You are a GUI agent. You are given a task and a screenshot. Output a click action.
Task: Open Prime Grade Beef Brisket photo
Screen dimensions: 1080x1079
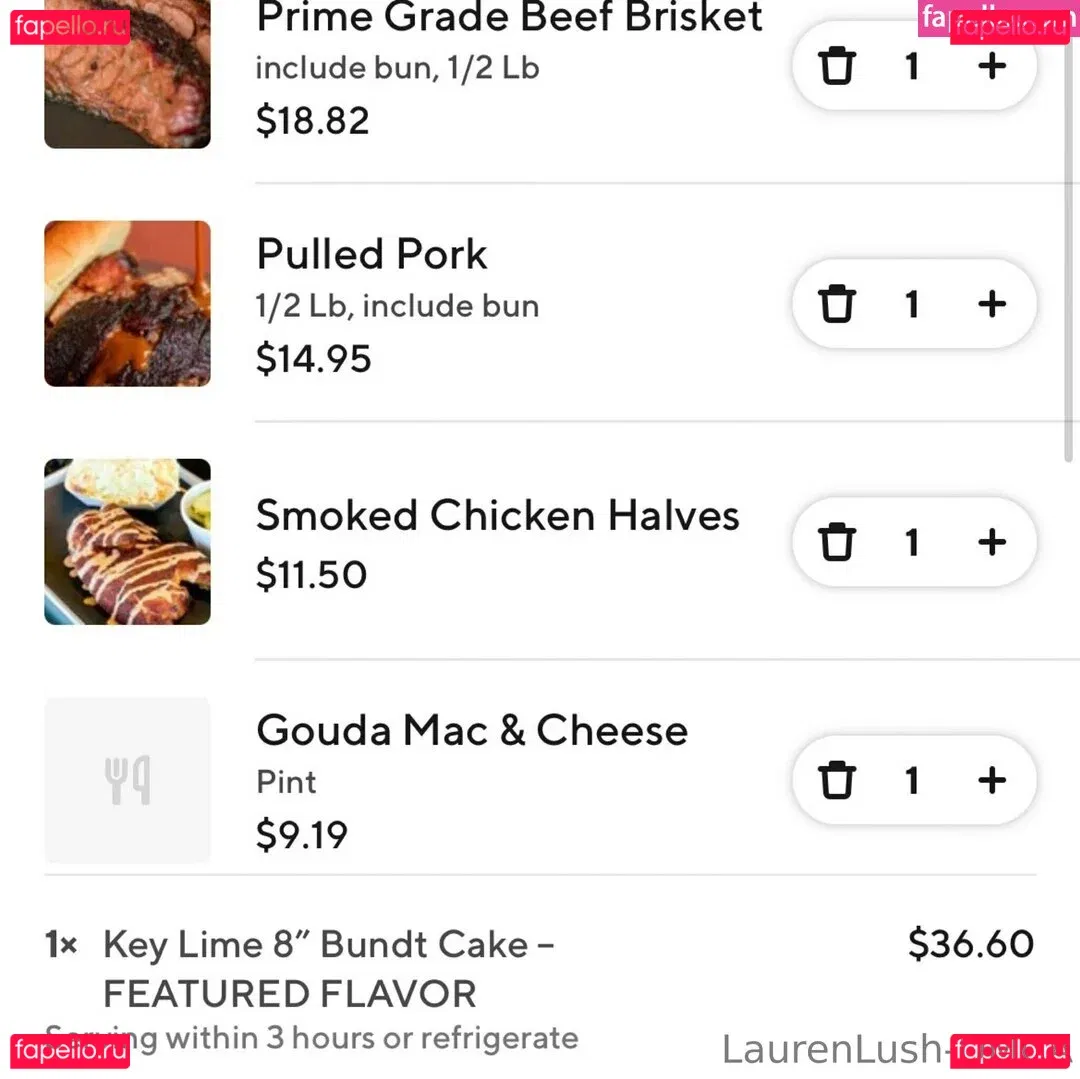[127, 80]
